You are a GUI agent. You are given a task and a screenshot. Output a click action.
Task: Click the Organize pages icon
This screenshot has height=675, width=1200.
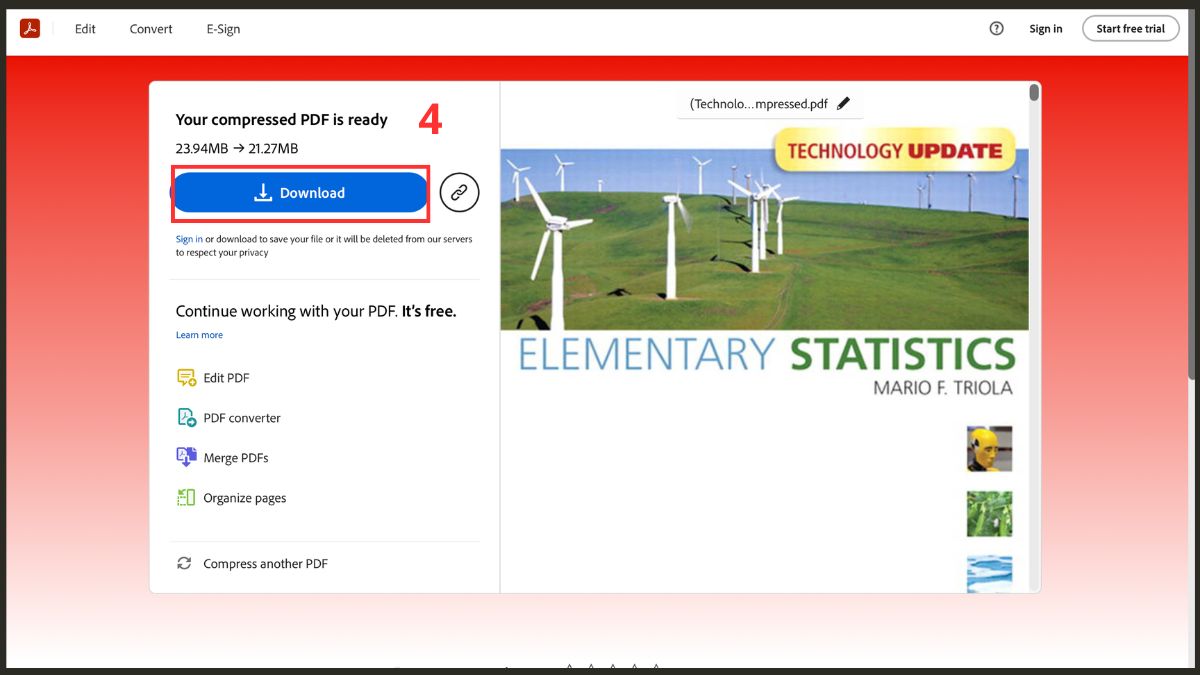pyautogui.click(x=186, y=497)
